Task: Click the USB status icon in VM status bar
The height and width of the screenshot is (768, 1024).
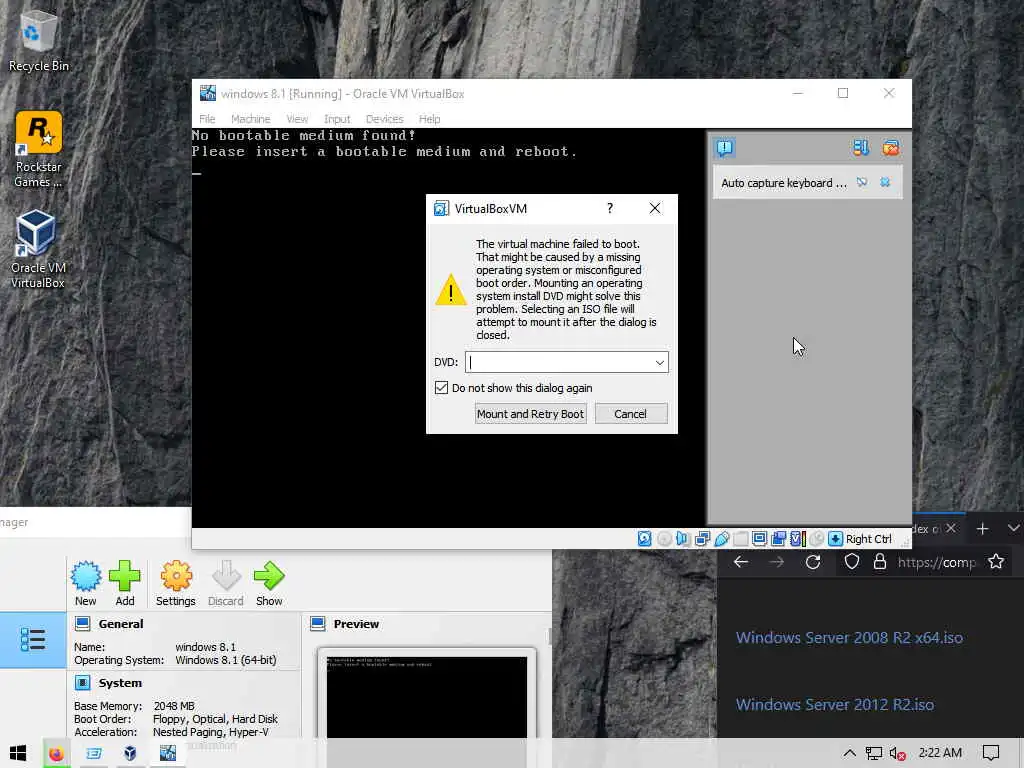Action: 722,539
